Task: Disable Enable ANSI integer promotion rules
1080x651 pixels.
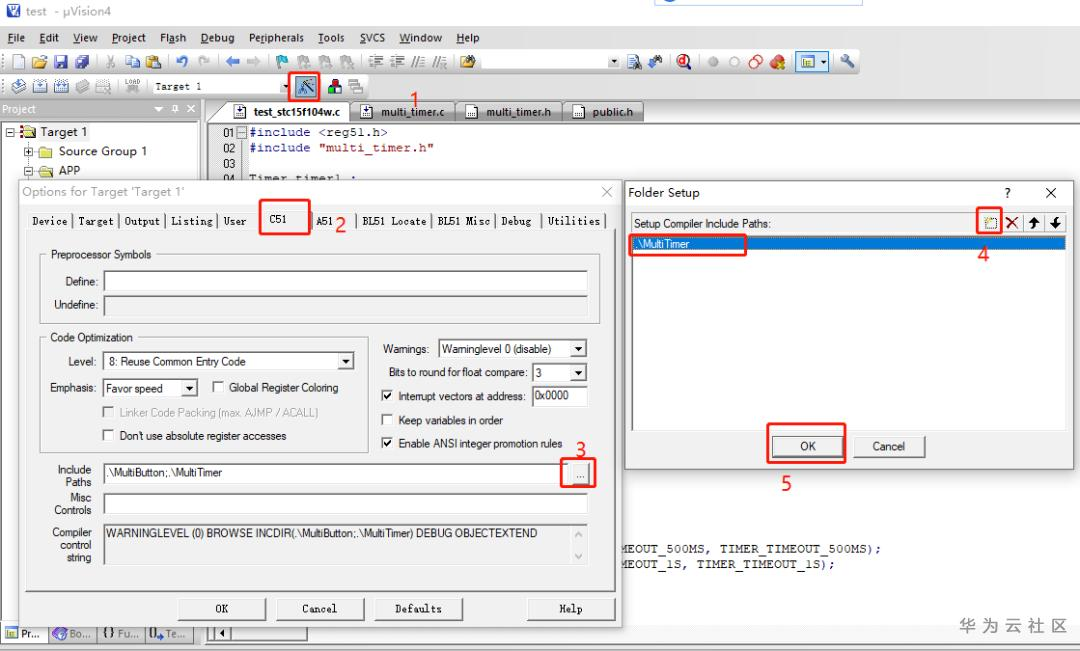Action: pos(387,443)
